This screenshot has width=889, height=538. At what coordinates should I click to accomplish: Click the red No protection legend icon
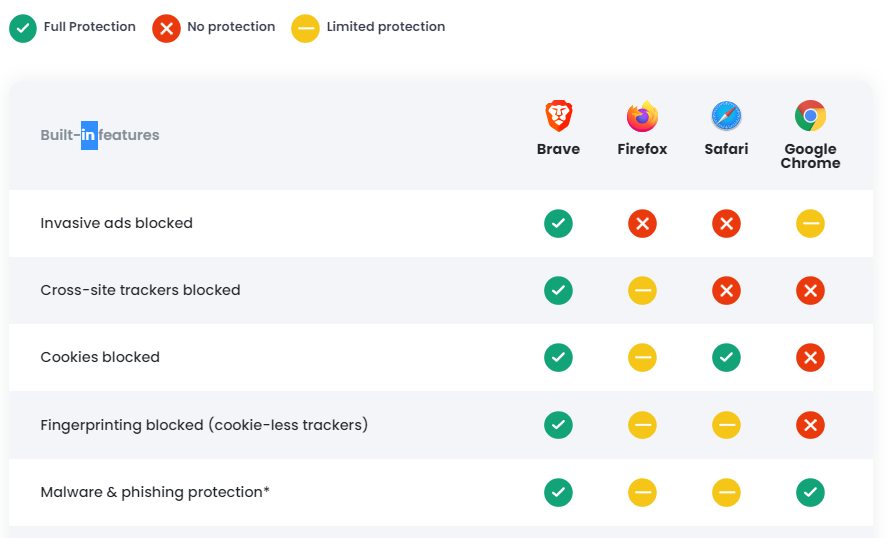pos(166,28)
